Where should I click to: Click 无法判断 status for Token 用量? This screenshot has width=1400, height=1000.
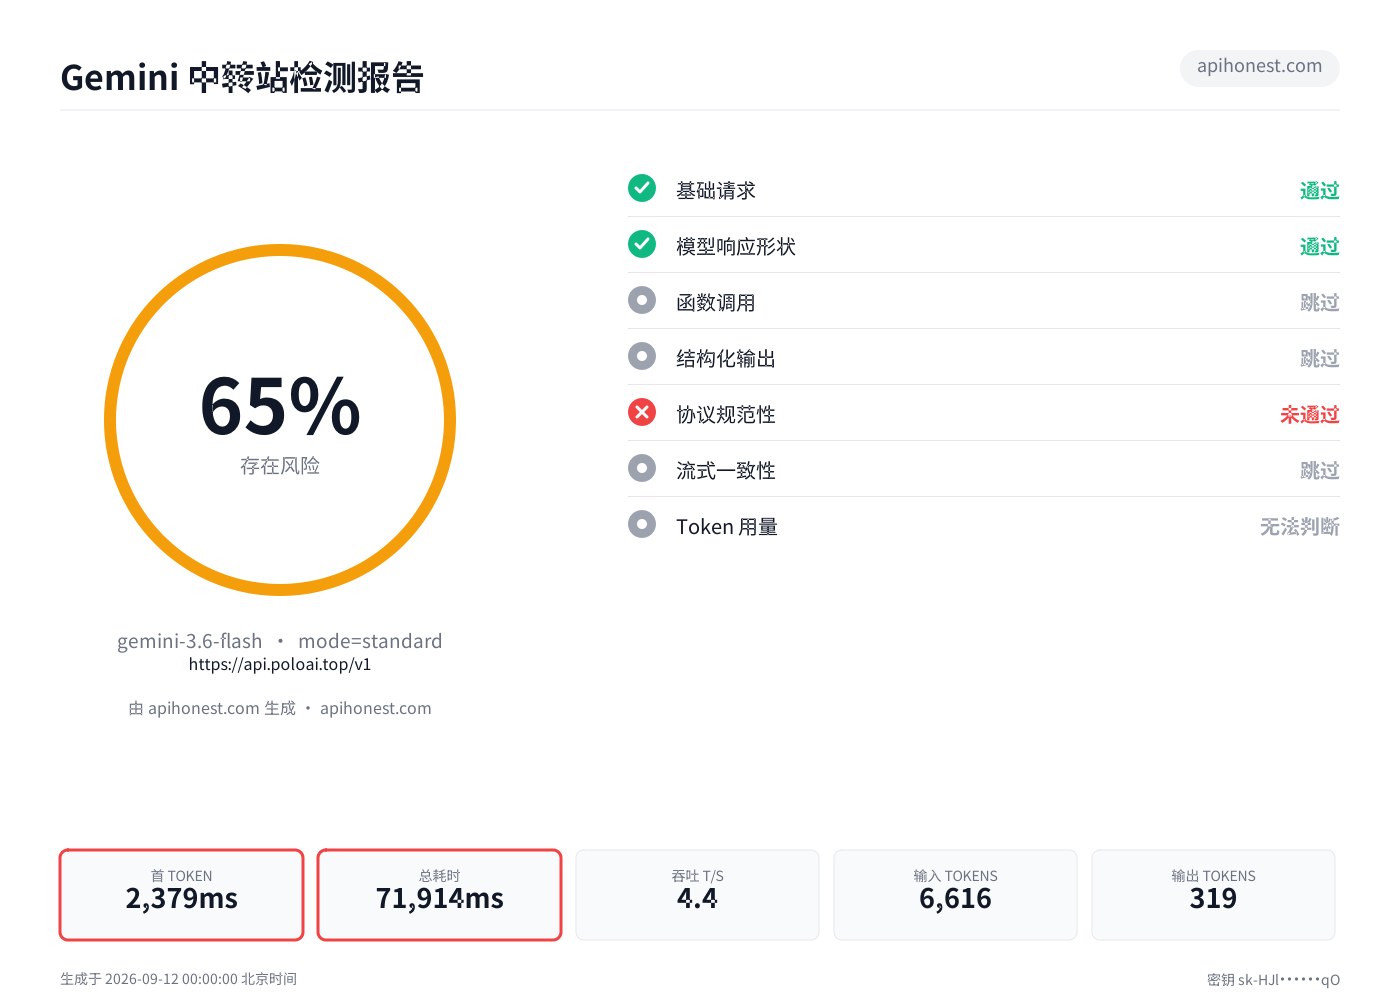(1299, 526)
